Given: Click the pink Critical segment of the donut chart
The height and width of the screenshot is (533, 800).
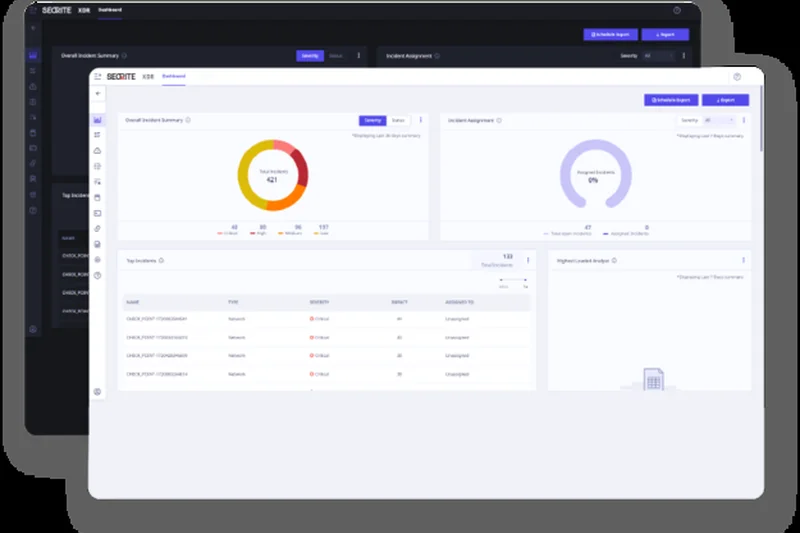Looking at the screenshot, I should pos(285,146).
